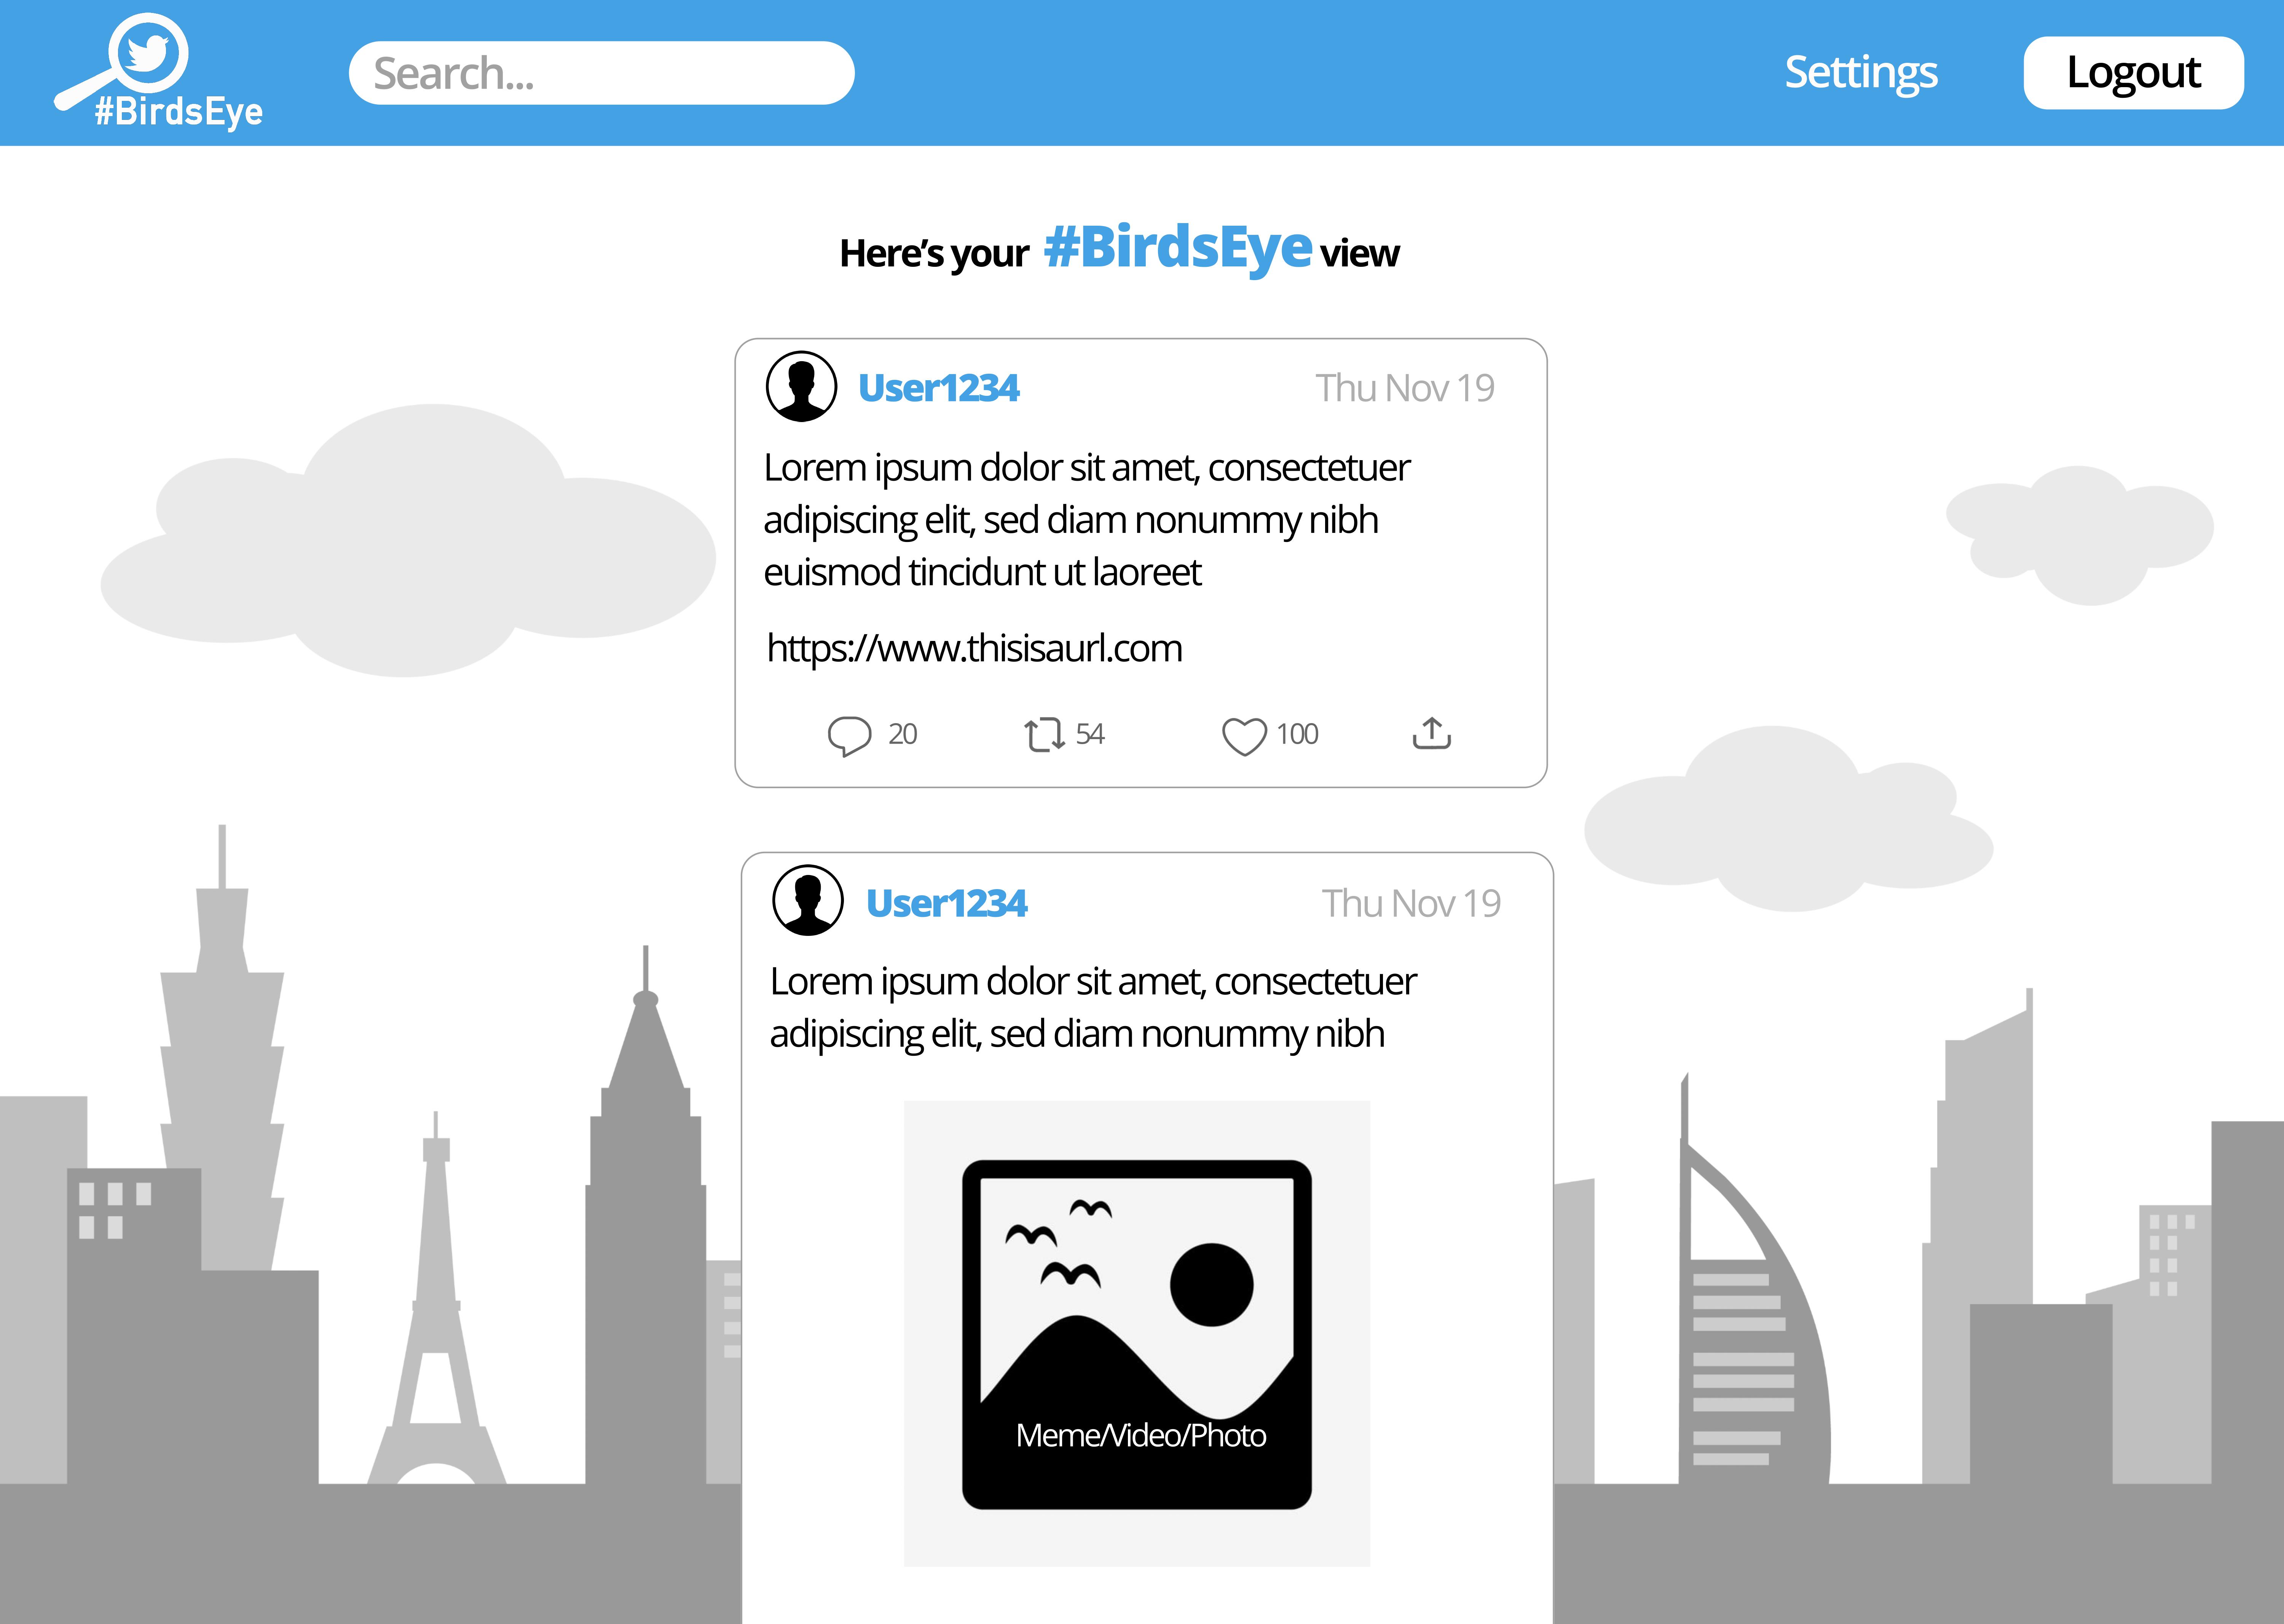Viewport: 2284px width, 1624px height.
Task: Click the Search input field
Action: [x=601, y=73]
